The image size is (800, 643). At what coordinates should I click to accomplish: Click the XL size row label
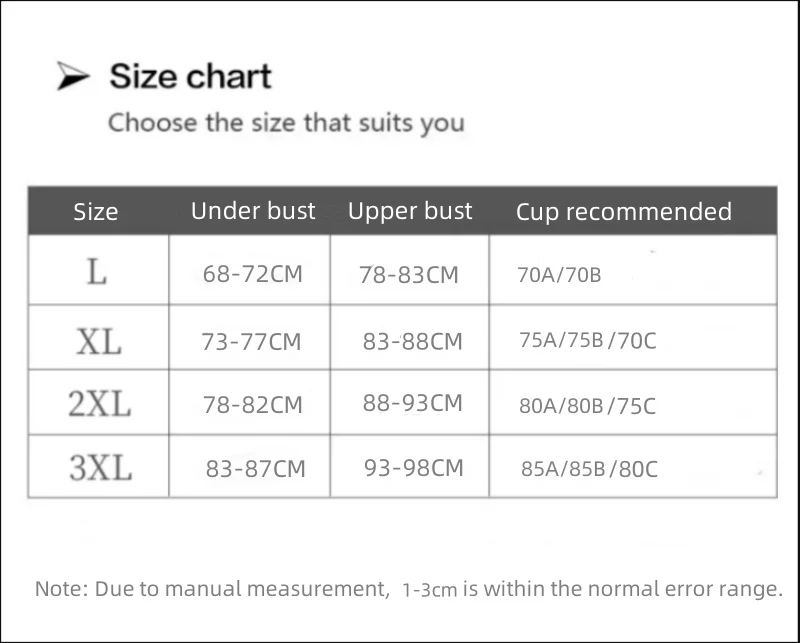[98, 342]
